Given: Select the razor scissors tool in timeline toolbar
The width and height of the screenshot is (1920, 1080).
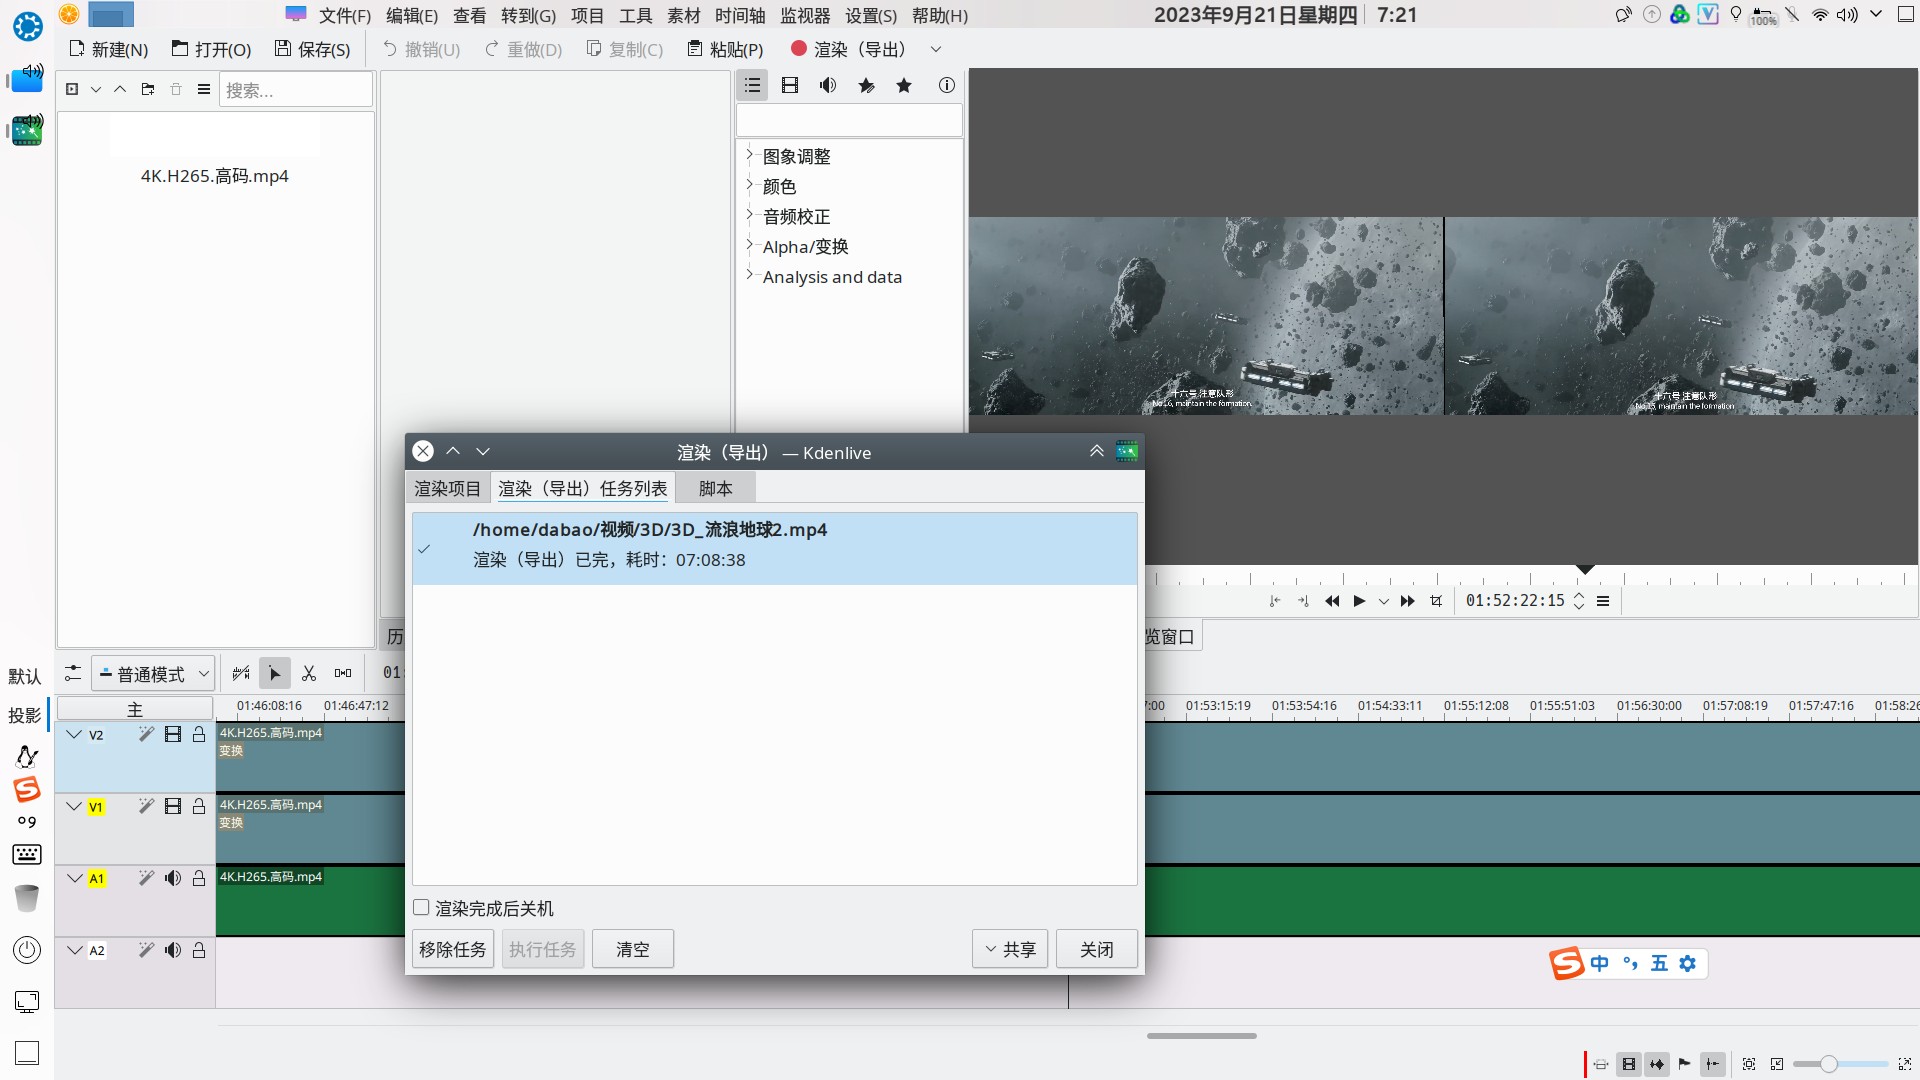Looking at the screenshot, I should point(309,674).
